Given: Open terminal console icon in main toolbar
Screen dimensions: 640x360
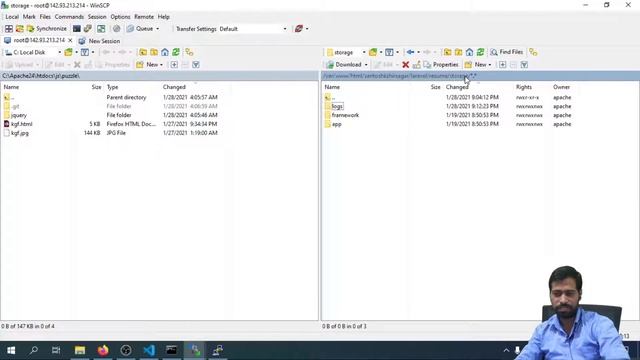Looking at the screenshot, I should (76, 29).
